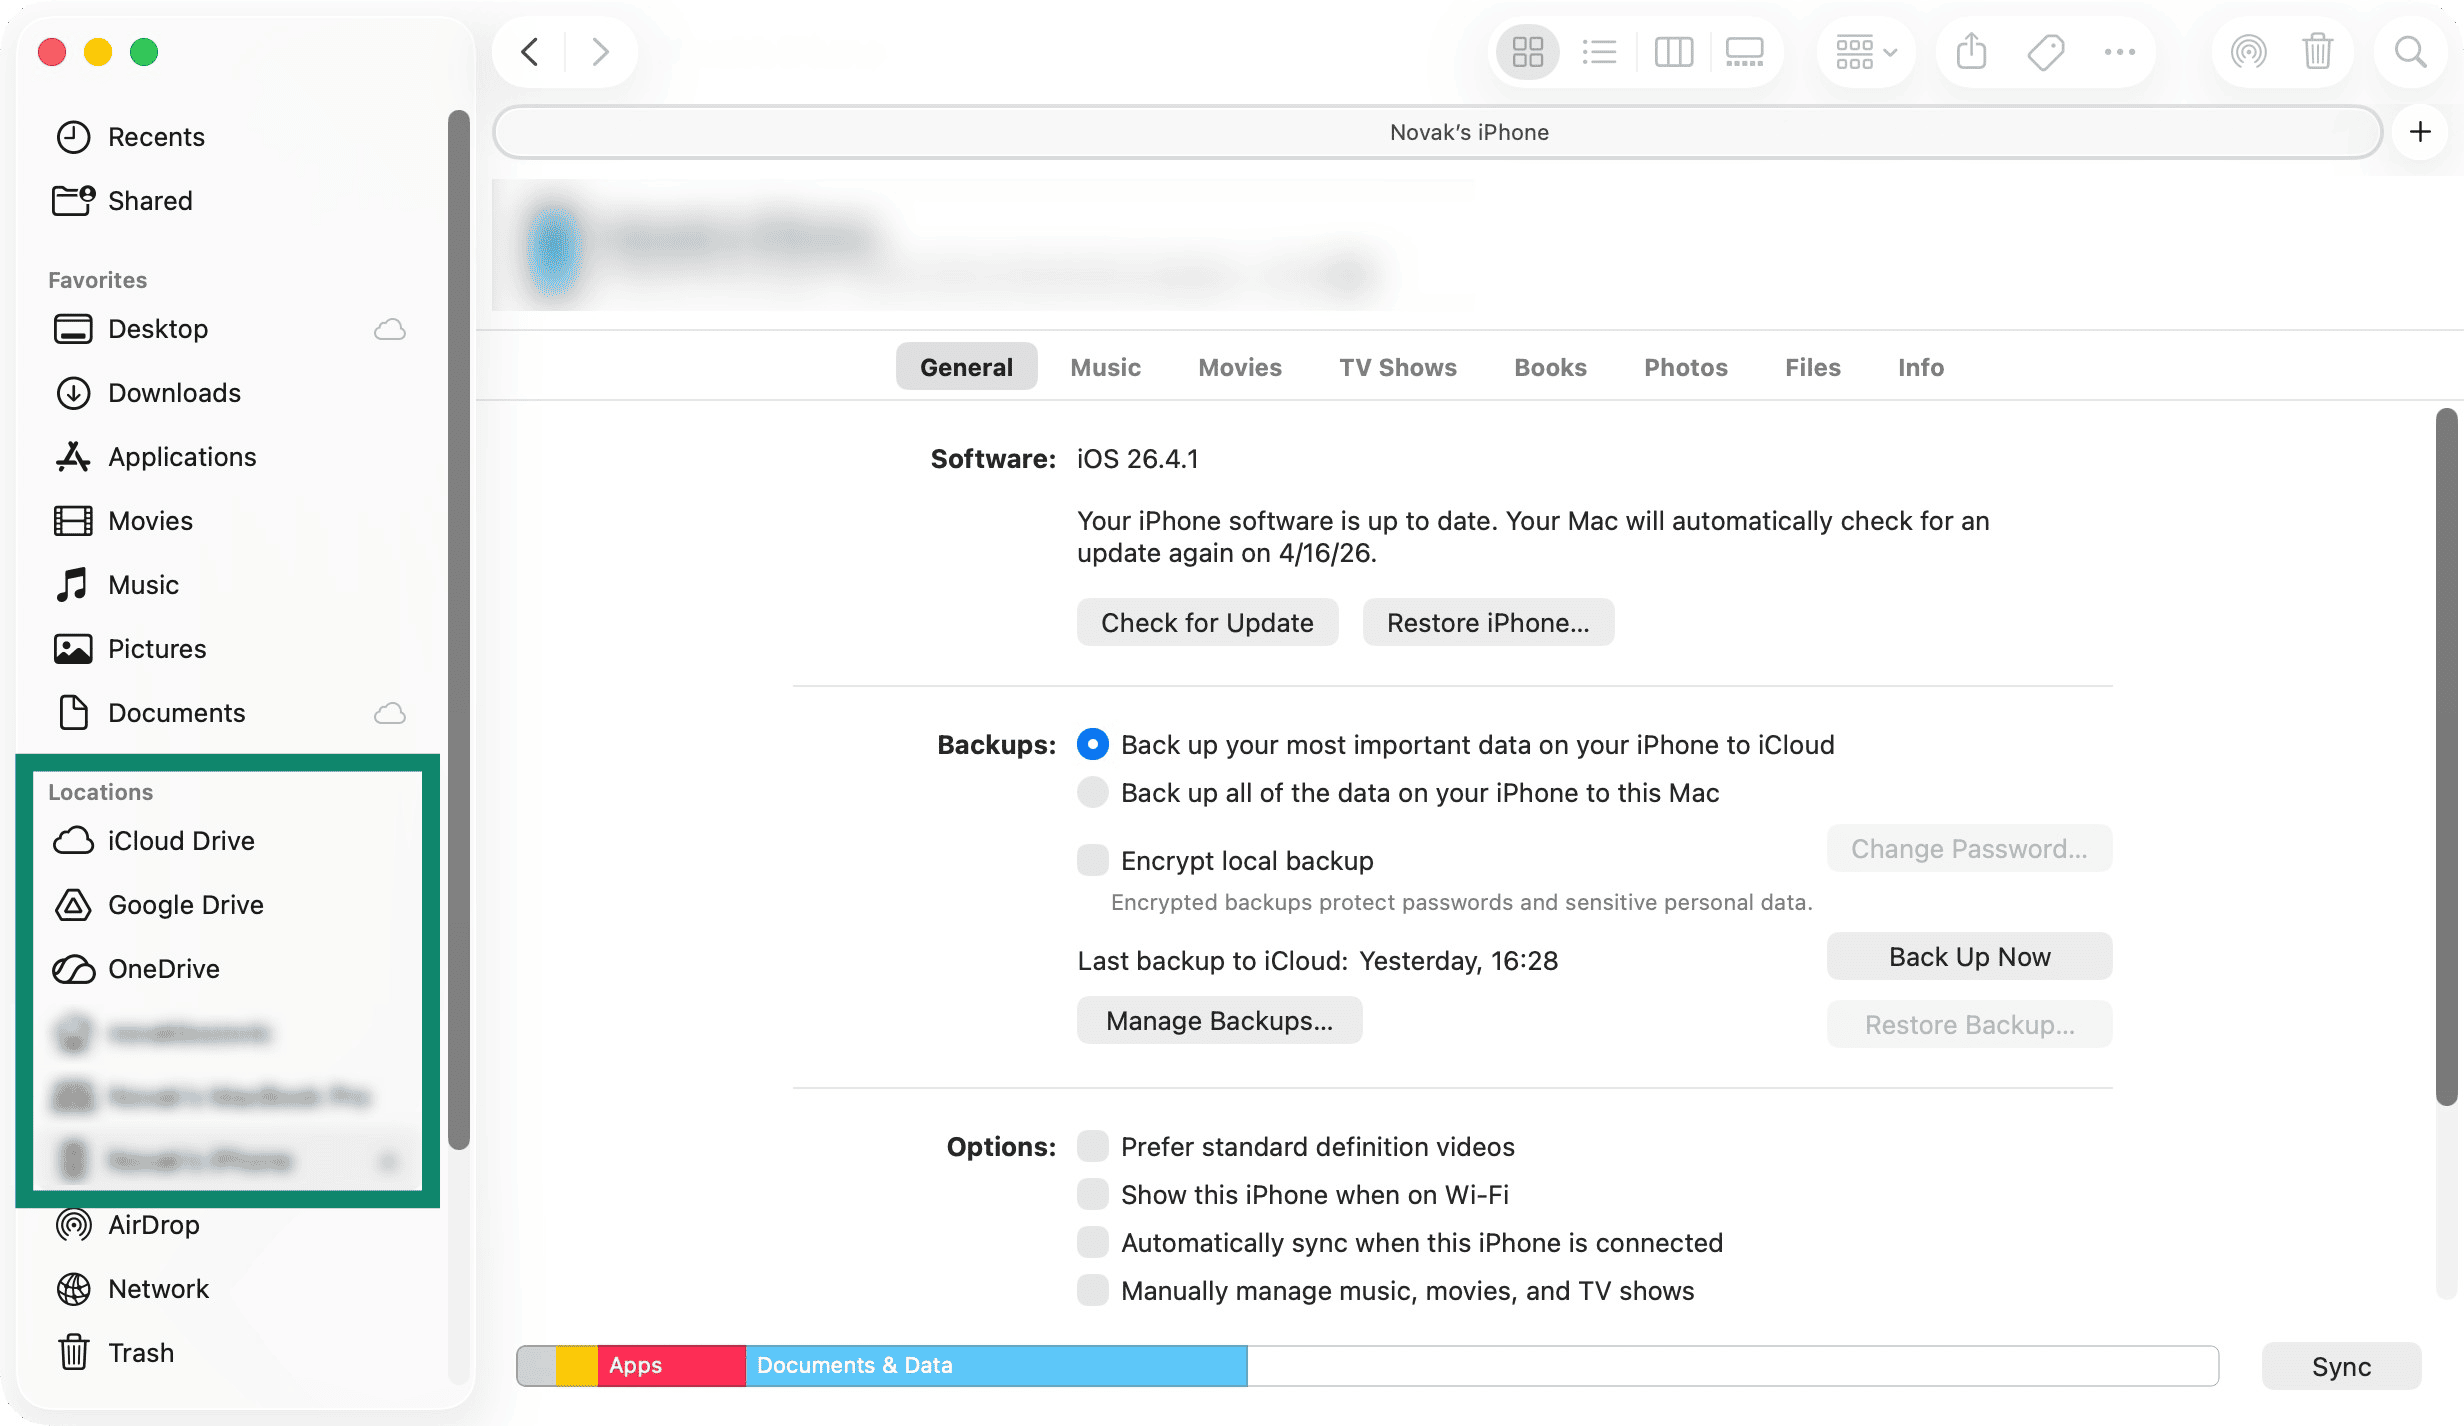
Task: Go back with the left chevron button
Action: (x=530, y=52)
